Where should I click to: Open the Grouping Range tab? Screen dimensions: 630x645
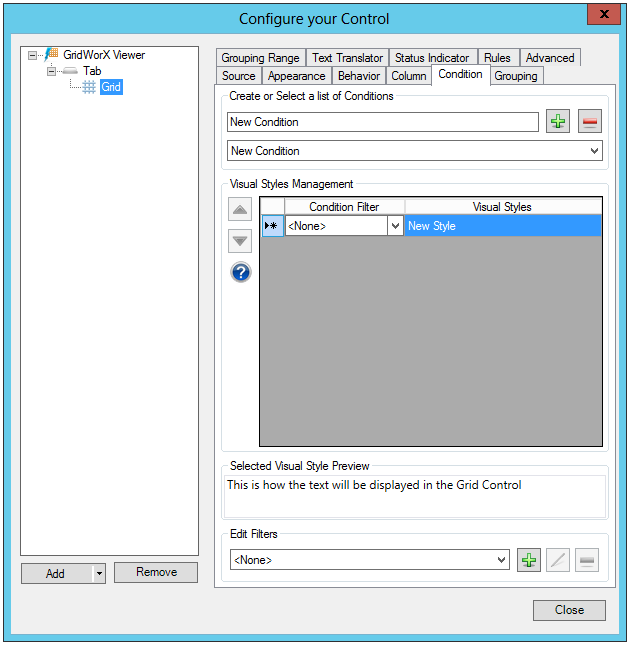pos(260,58)
